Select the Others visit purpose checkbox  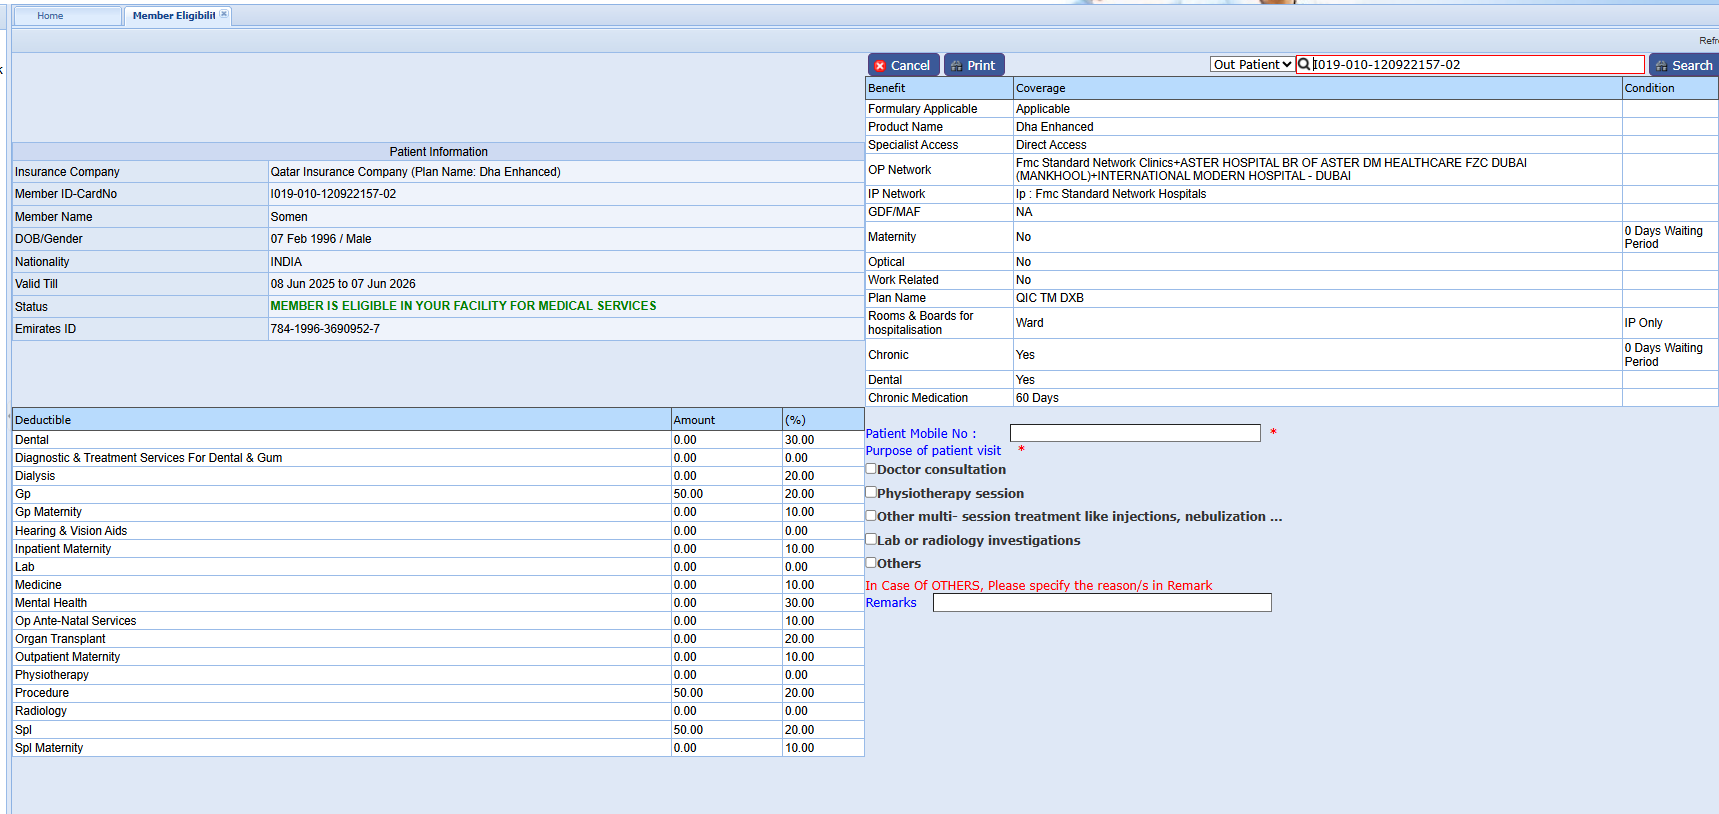pyautogui.click(x=871, y=563)
